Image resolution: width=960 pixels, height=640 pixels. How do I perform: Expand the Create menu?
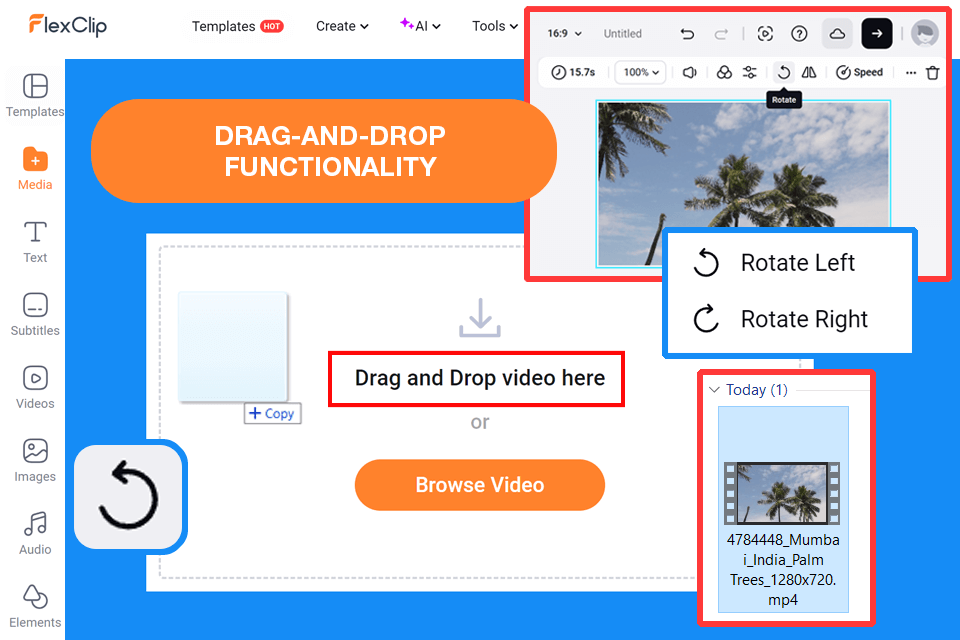click(x=342, y=26)
